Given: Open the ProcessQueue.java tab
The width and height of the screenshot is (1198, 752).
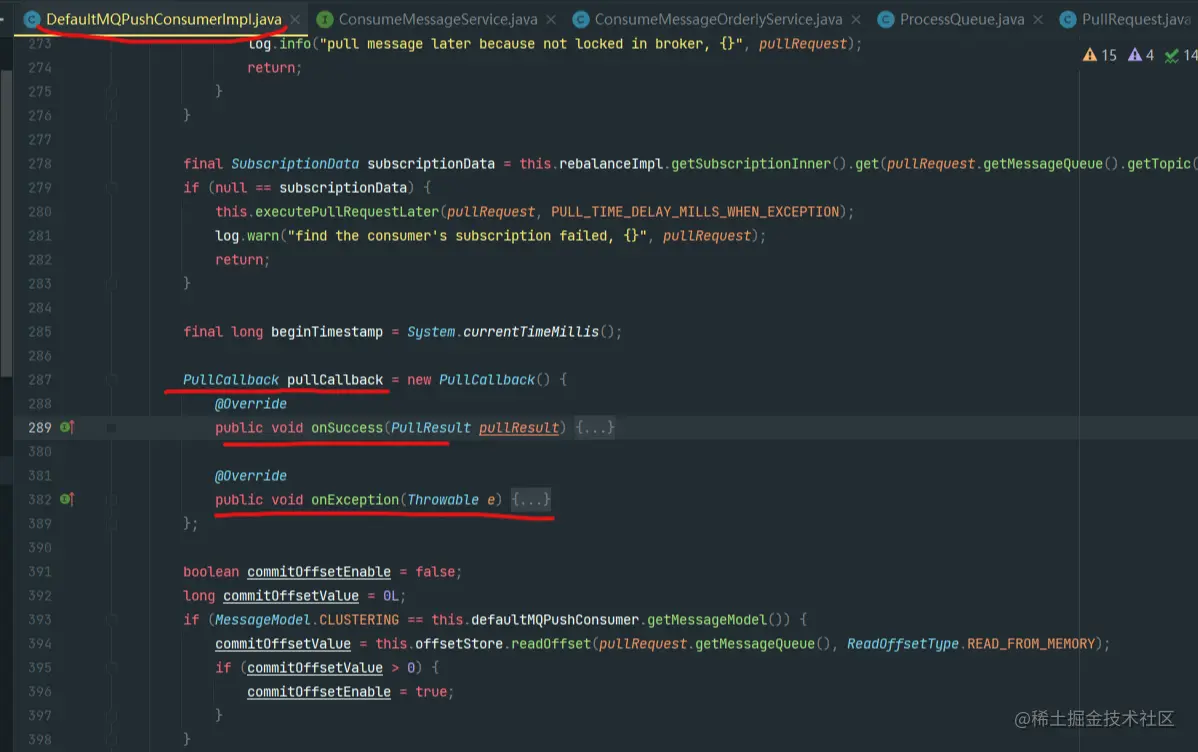Looking at the screenshot, I should (962, 19).
